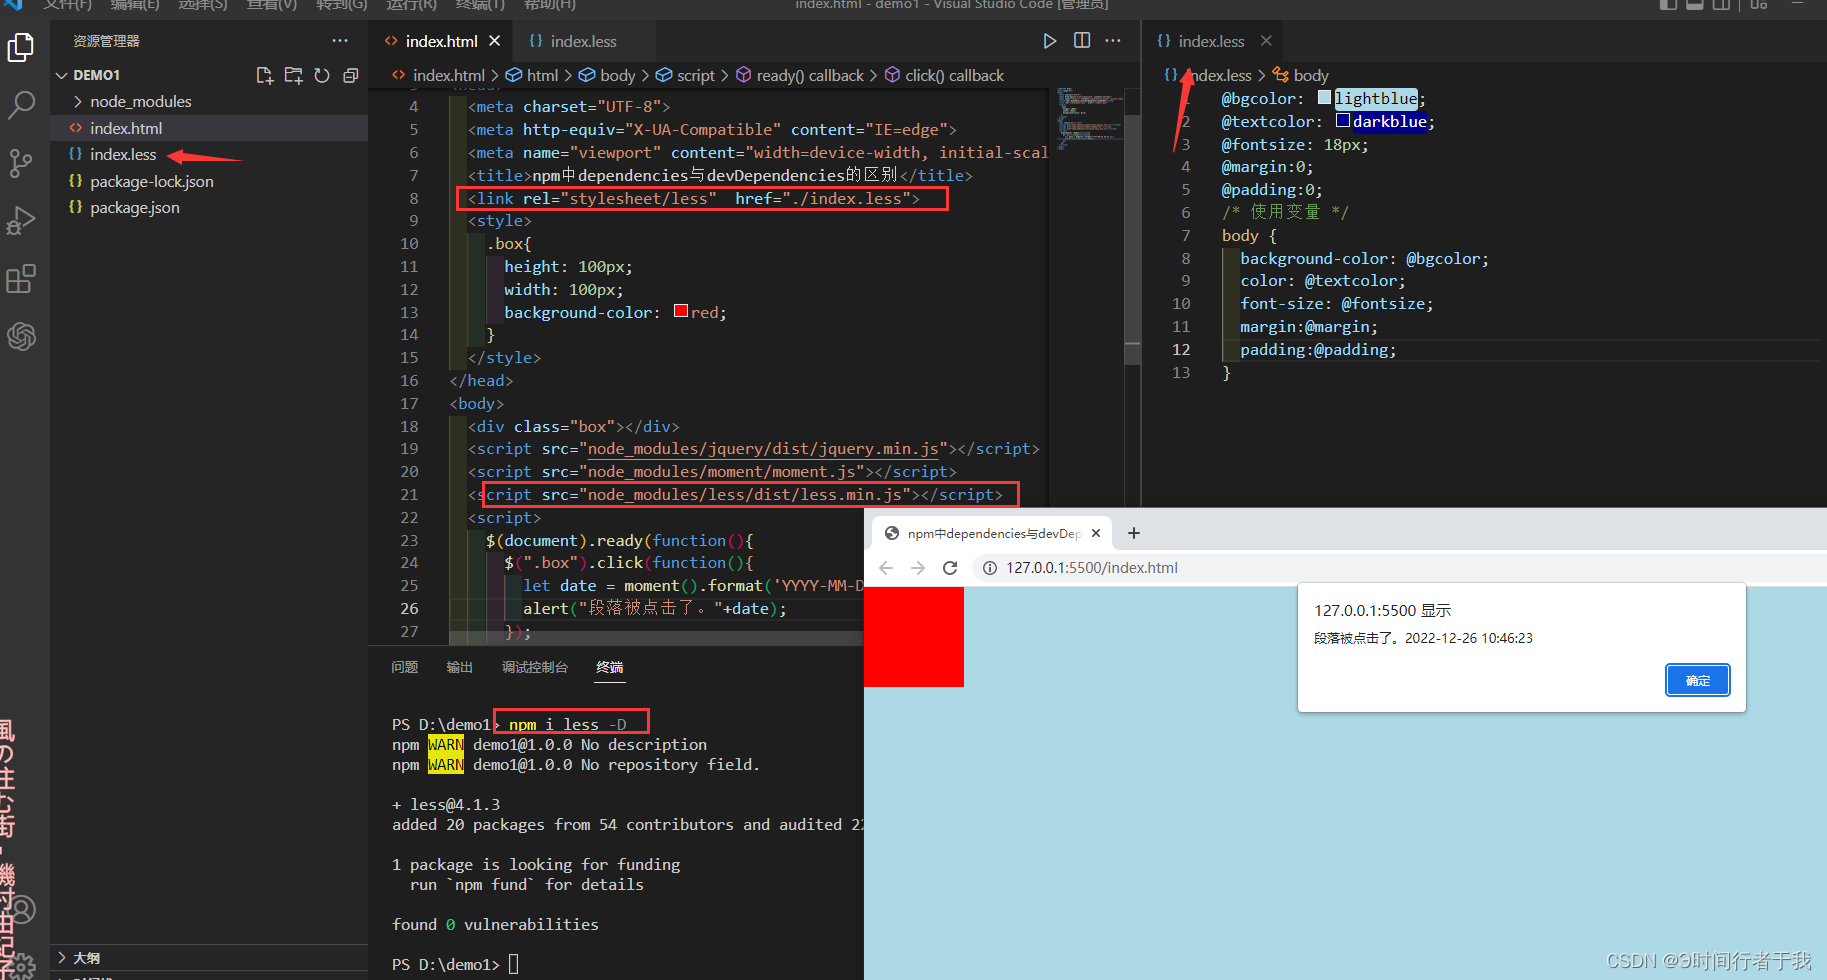The width and height of the screenshot is (1827, 980).
Task: Switch to index.html editor tab
Action: click(x=441, y=41)
